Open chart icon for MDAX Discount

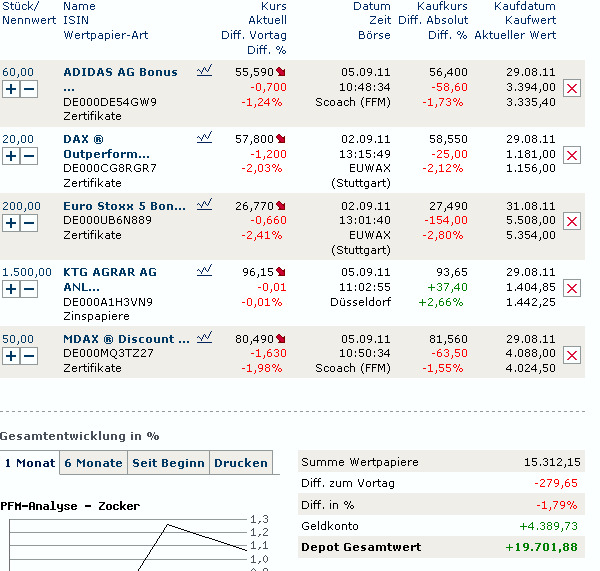204,338
